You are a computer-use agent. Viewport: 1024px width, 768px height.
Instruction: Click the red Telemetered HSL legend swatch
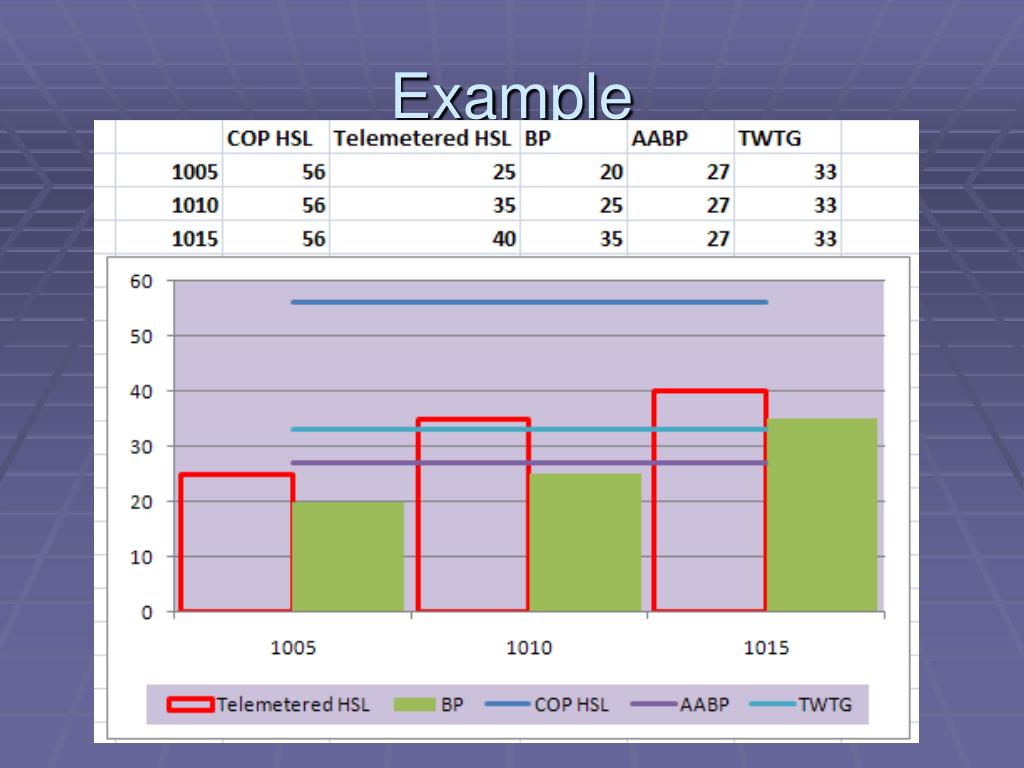pos(190,705)
